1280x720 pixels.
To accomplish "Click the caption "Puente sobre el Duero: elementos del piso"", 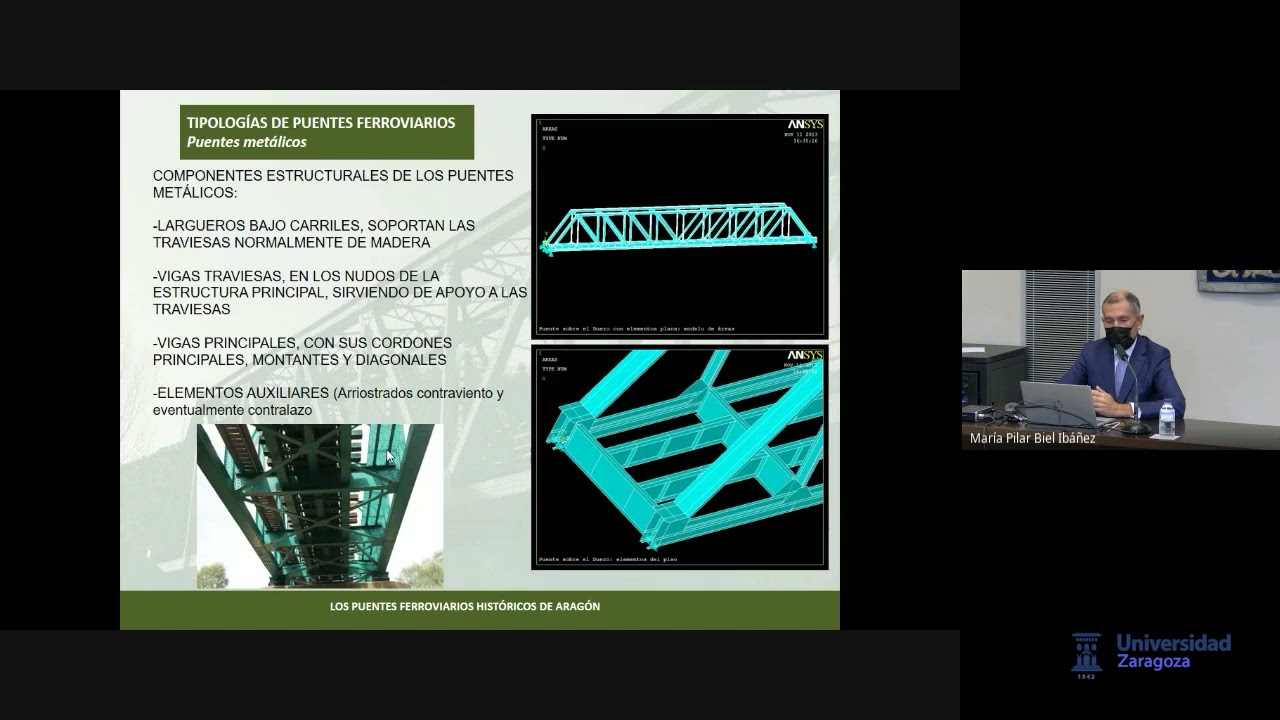I will point(608,559).
